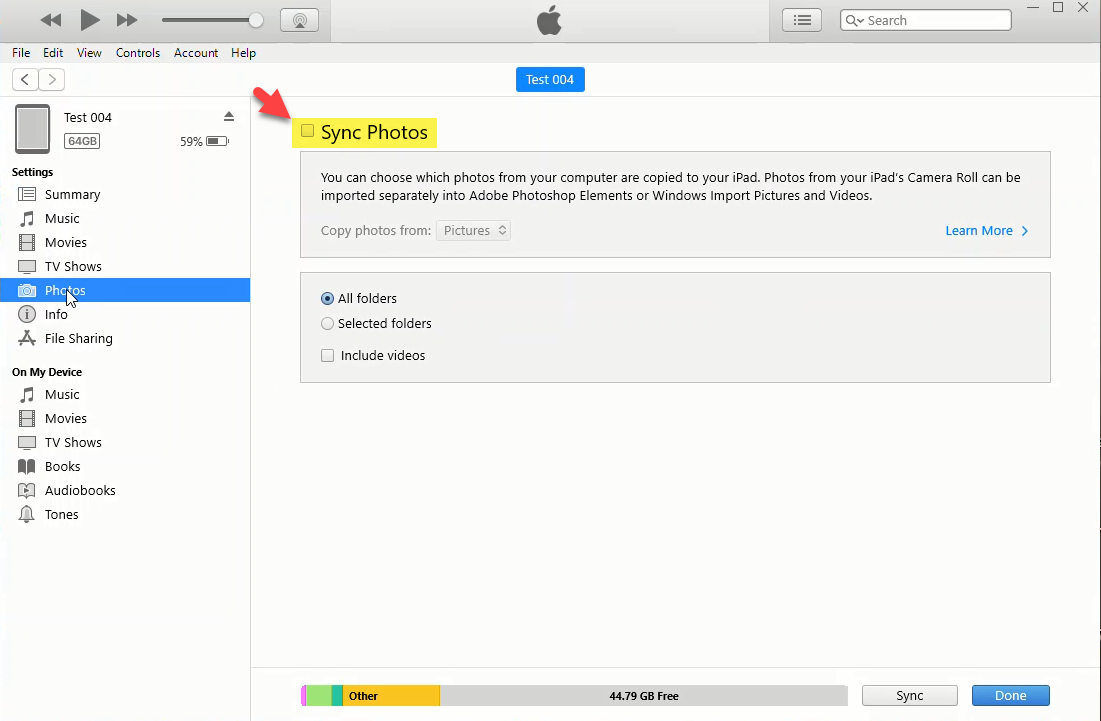This screenshot has width=1101, height=721.
Task: Expand the search options magnifier dropdown
Action: click(855, 20)
